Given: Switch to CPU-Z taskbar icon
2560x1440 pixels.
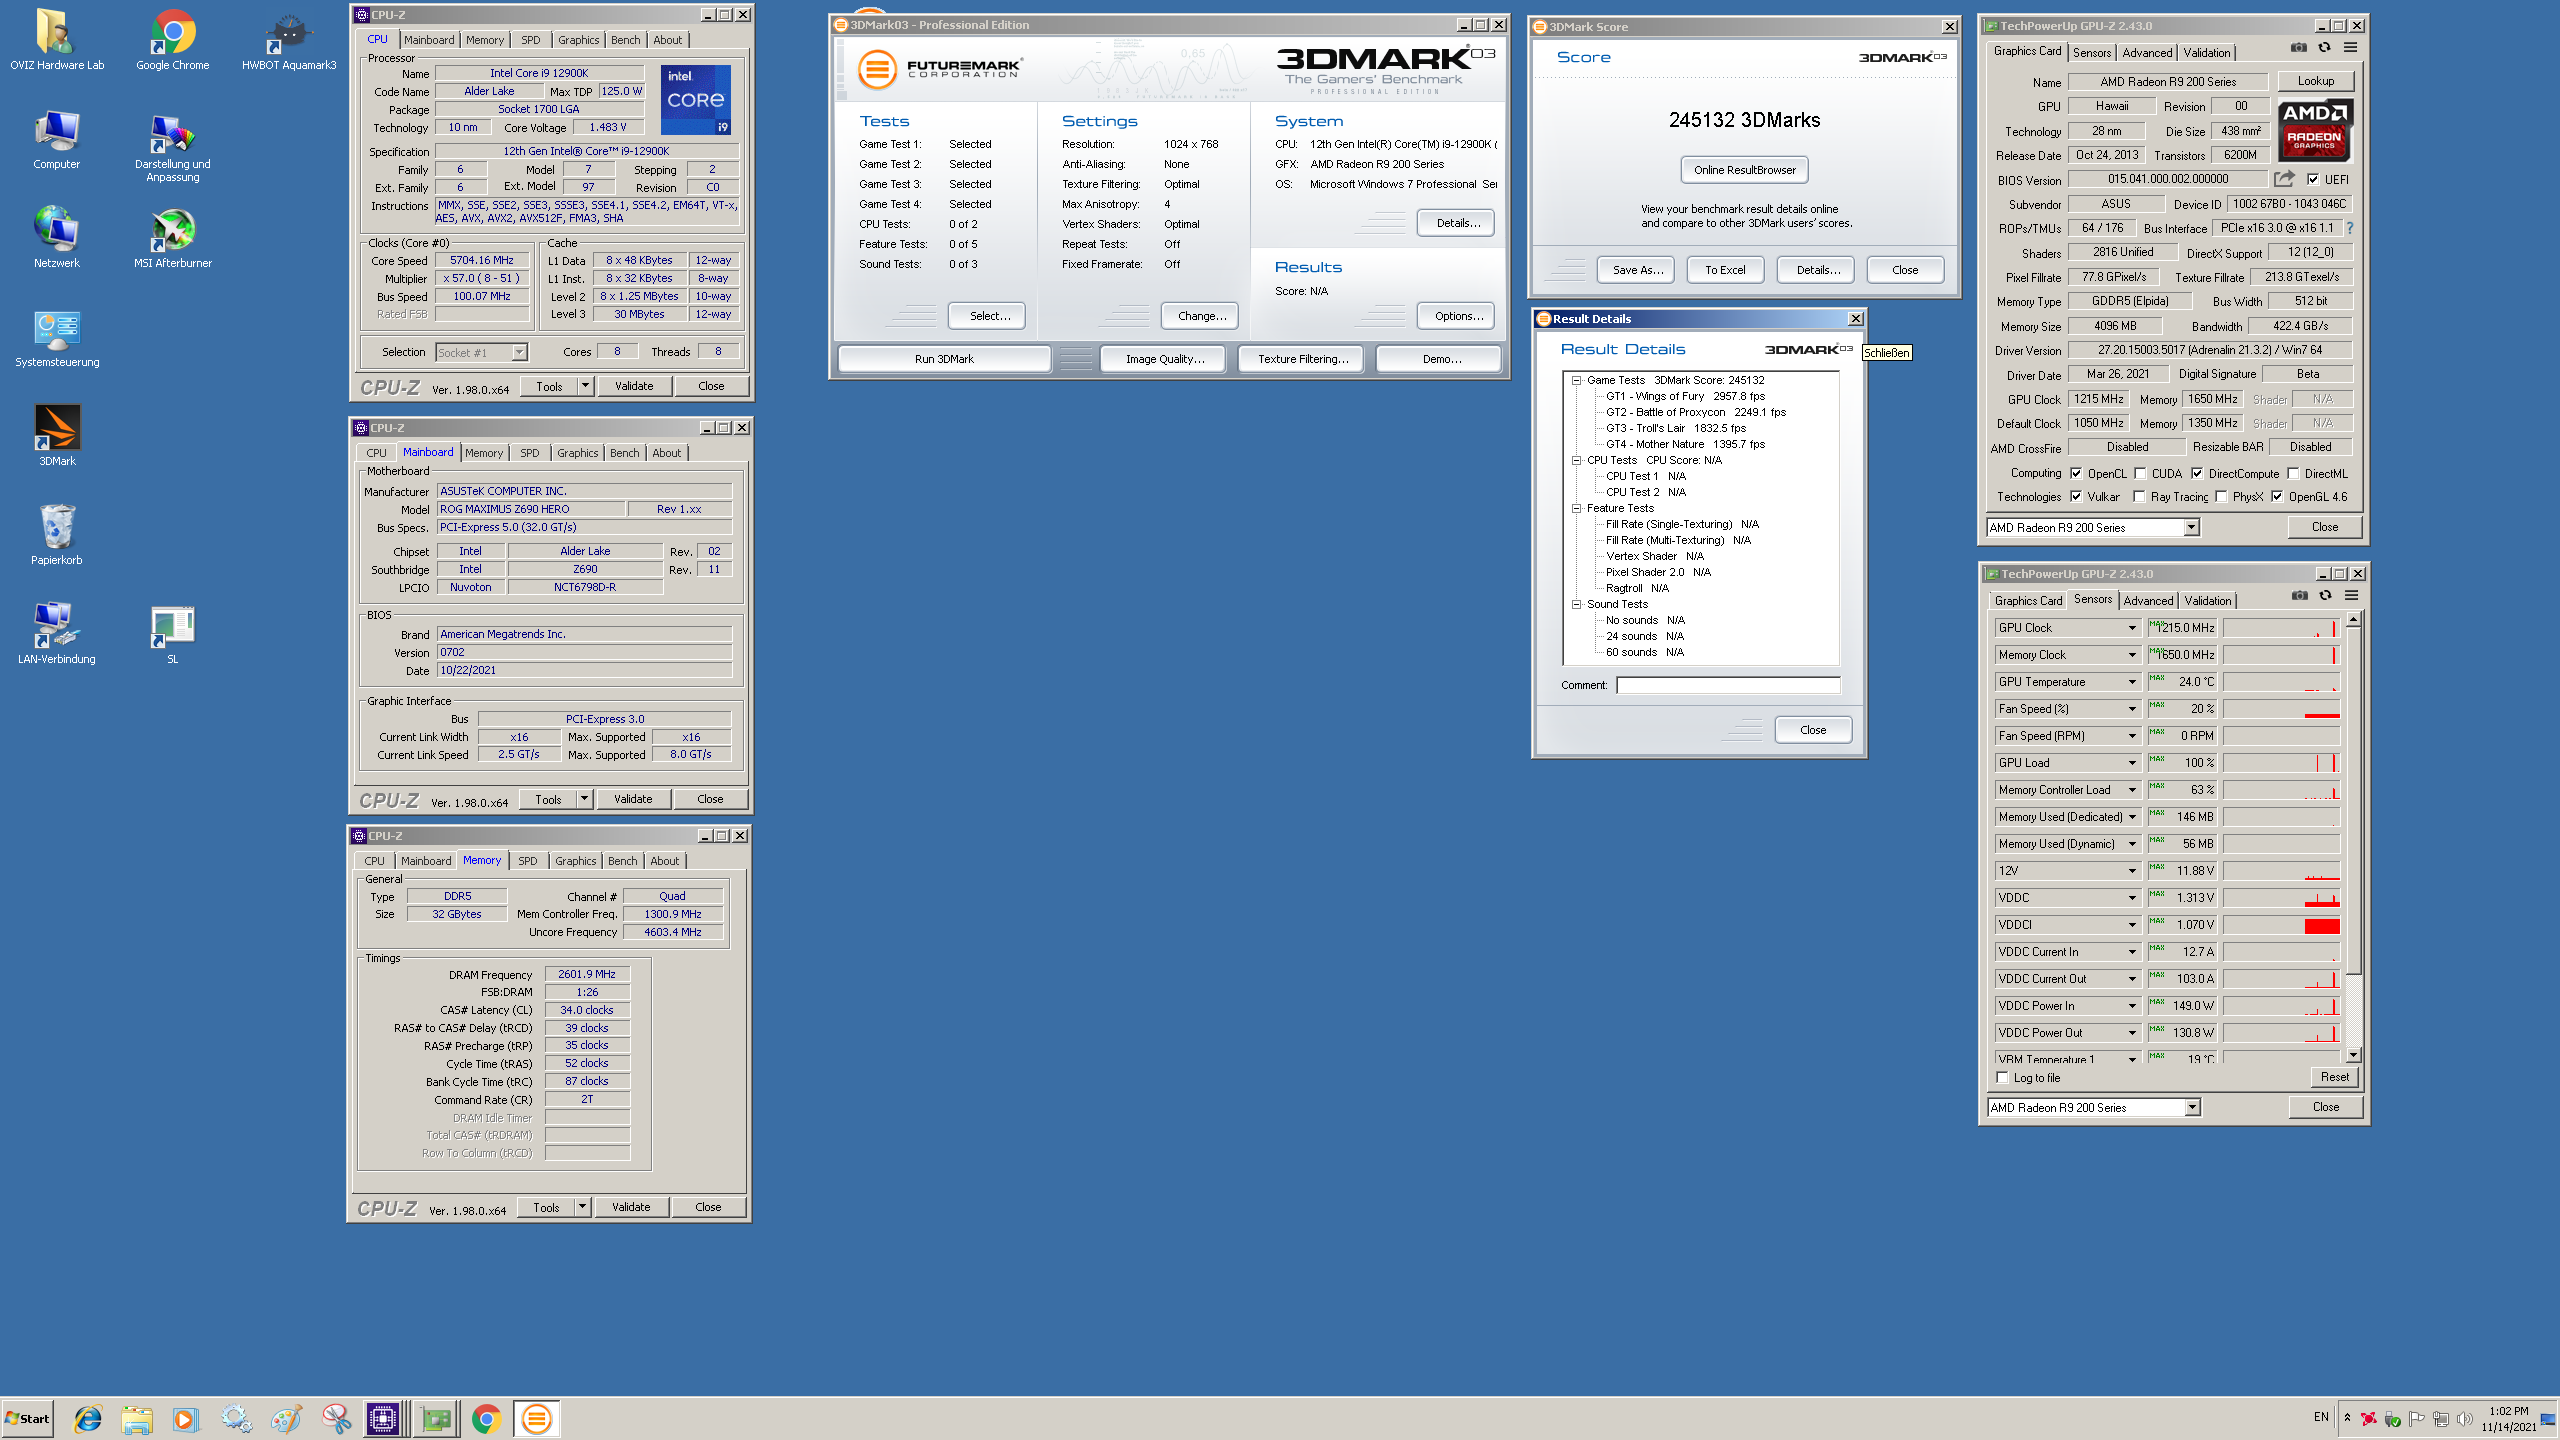Looking at the screenshot, I should pos(383,1418).
